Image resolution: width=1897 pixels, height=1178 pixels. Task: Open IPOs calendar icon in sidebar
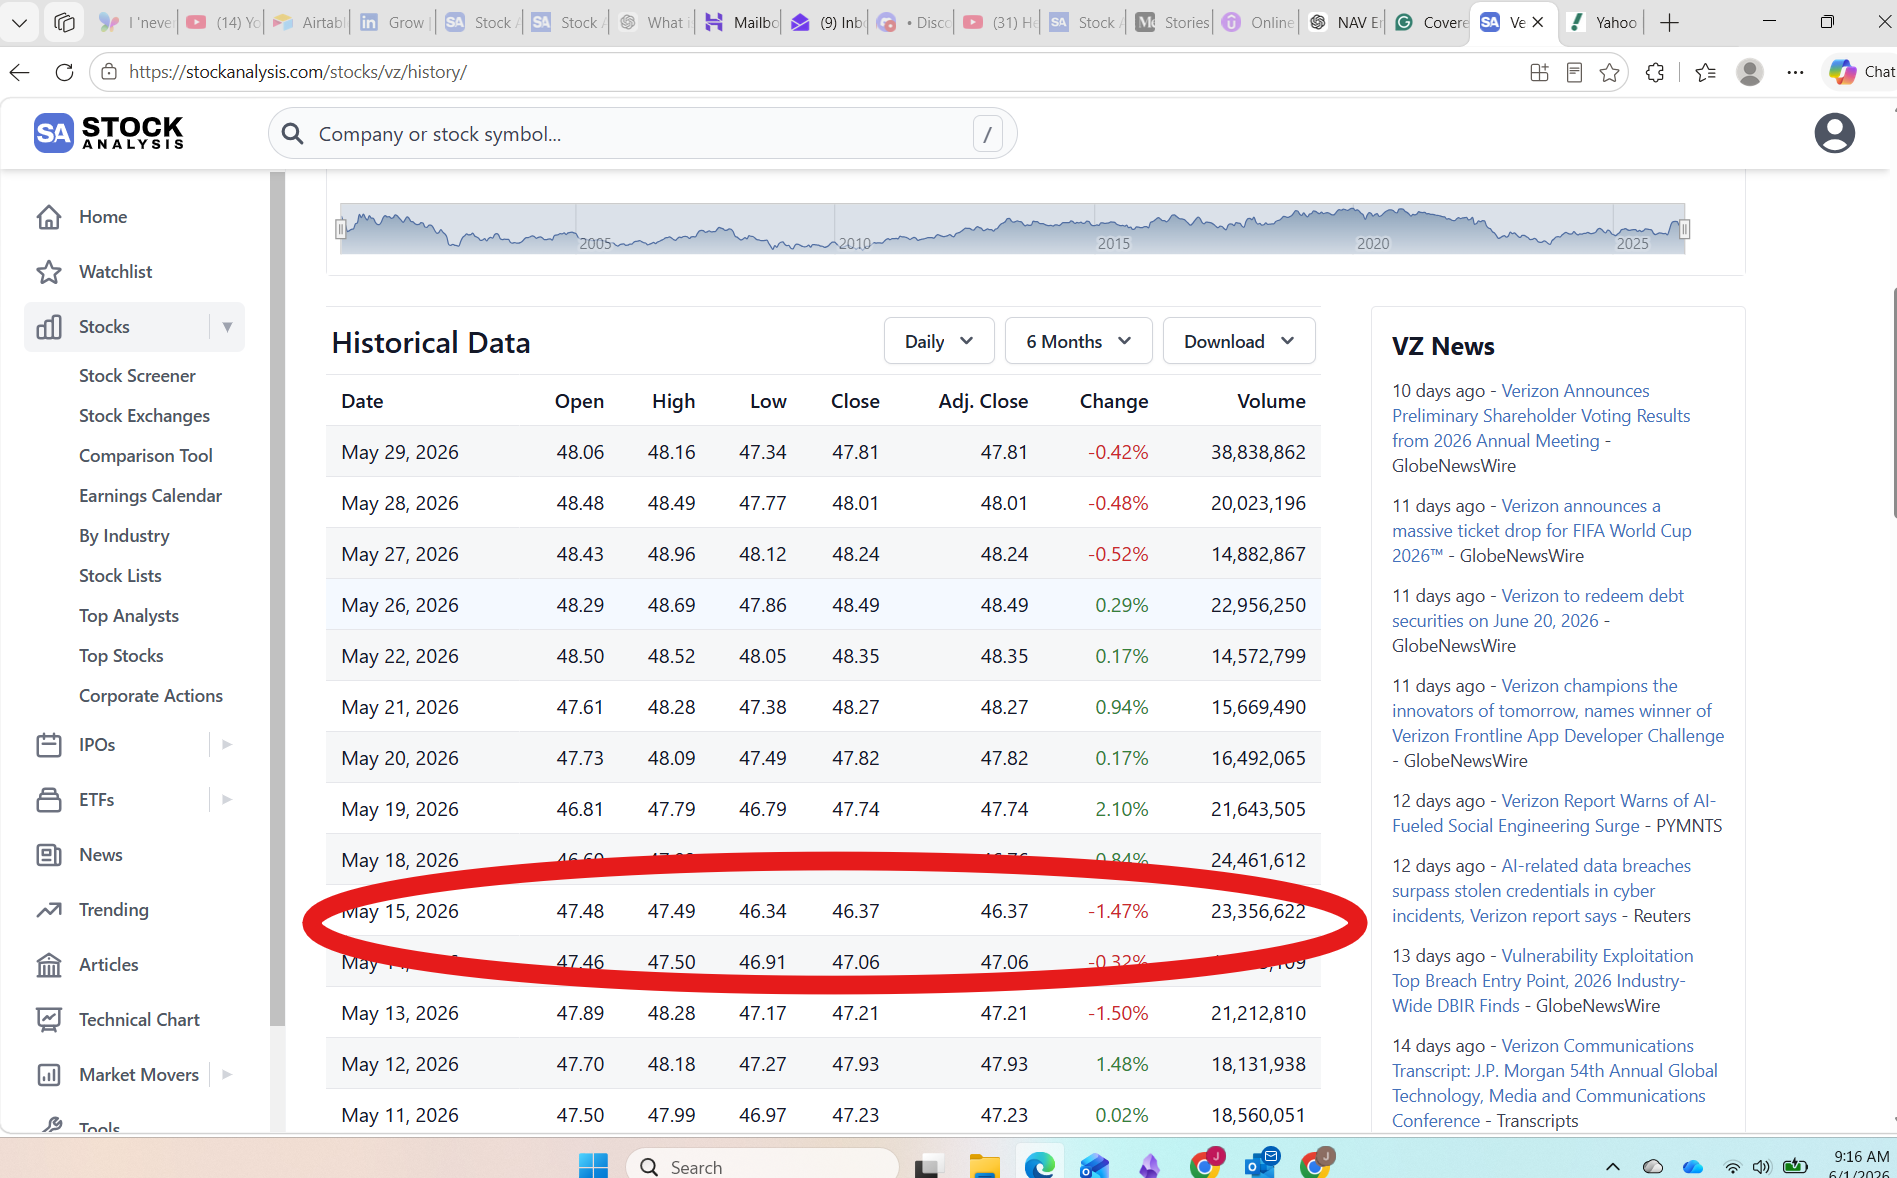(x=49, y=745)
